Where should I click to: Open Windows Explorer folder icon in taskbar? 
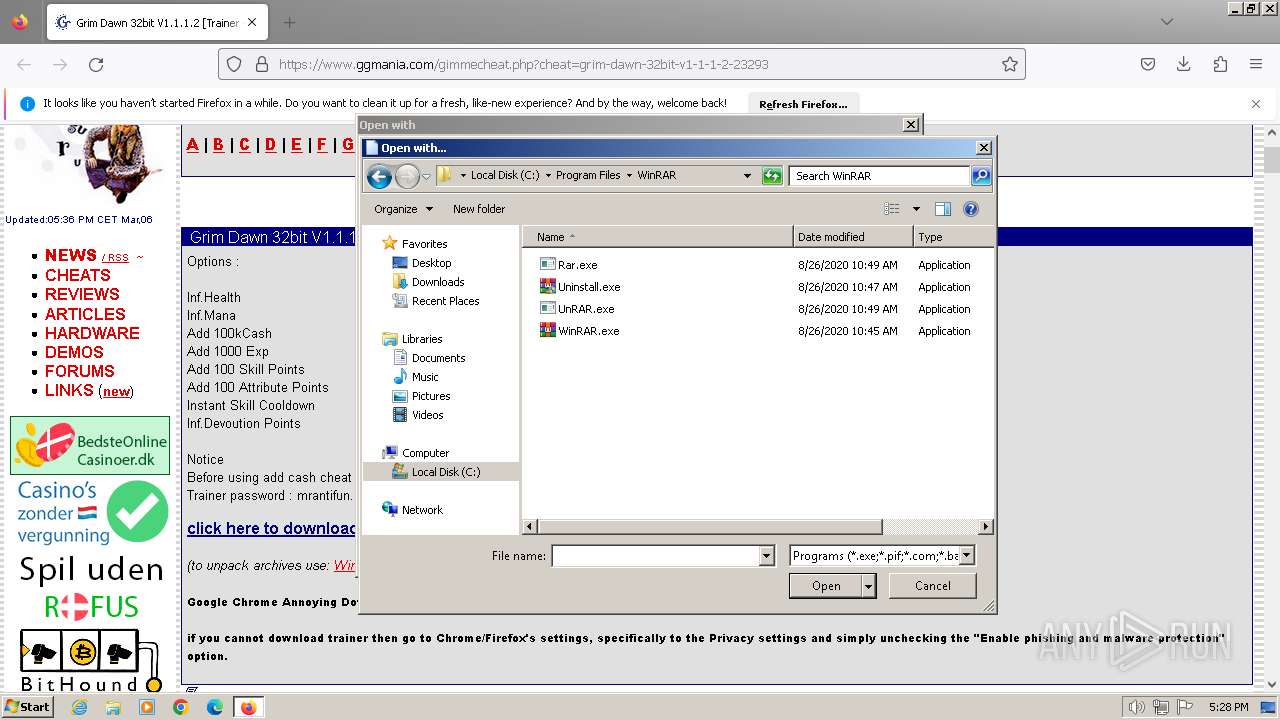(x=113, y=707)
